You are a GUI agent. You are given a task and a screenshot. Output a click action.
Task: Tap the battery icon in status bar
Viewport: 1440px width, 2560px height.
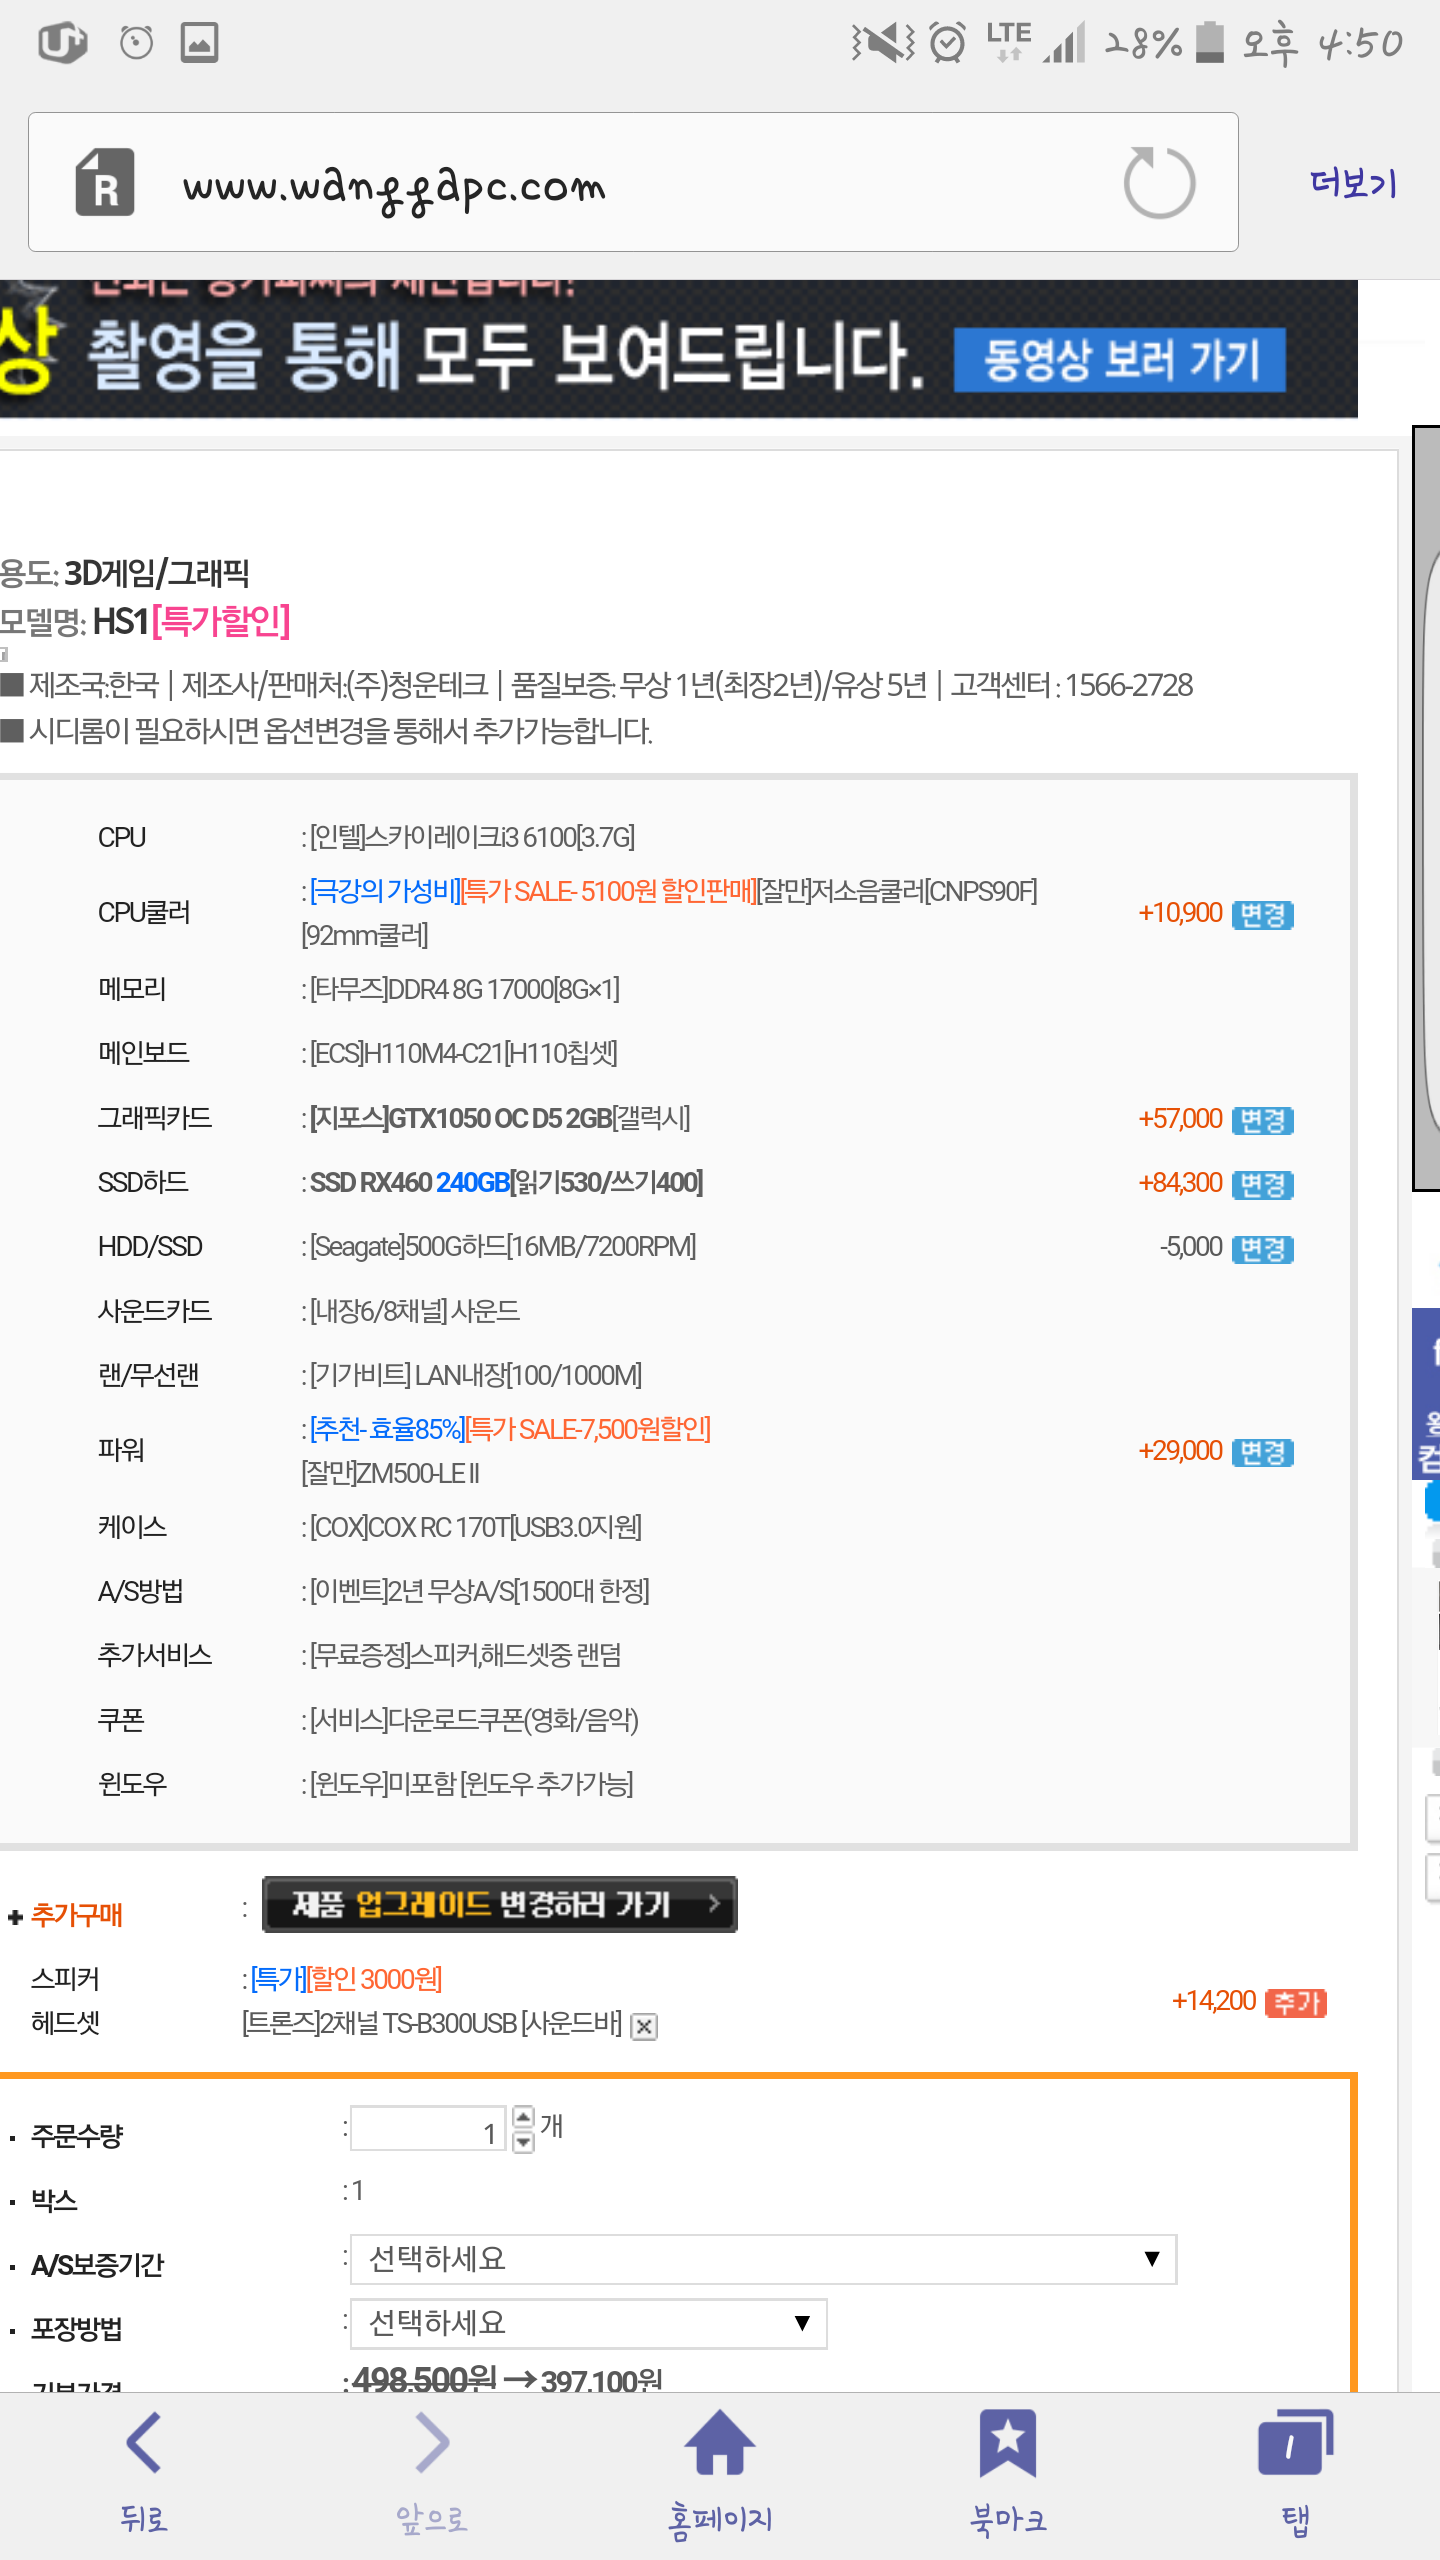tap(1210, 42)
